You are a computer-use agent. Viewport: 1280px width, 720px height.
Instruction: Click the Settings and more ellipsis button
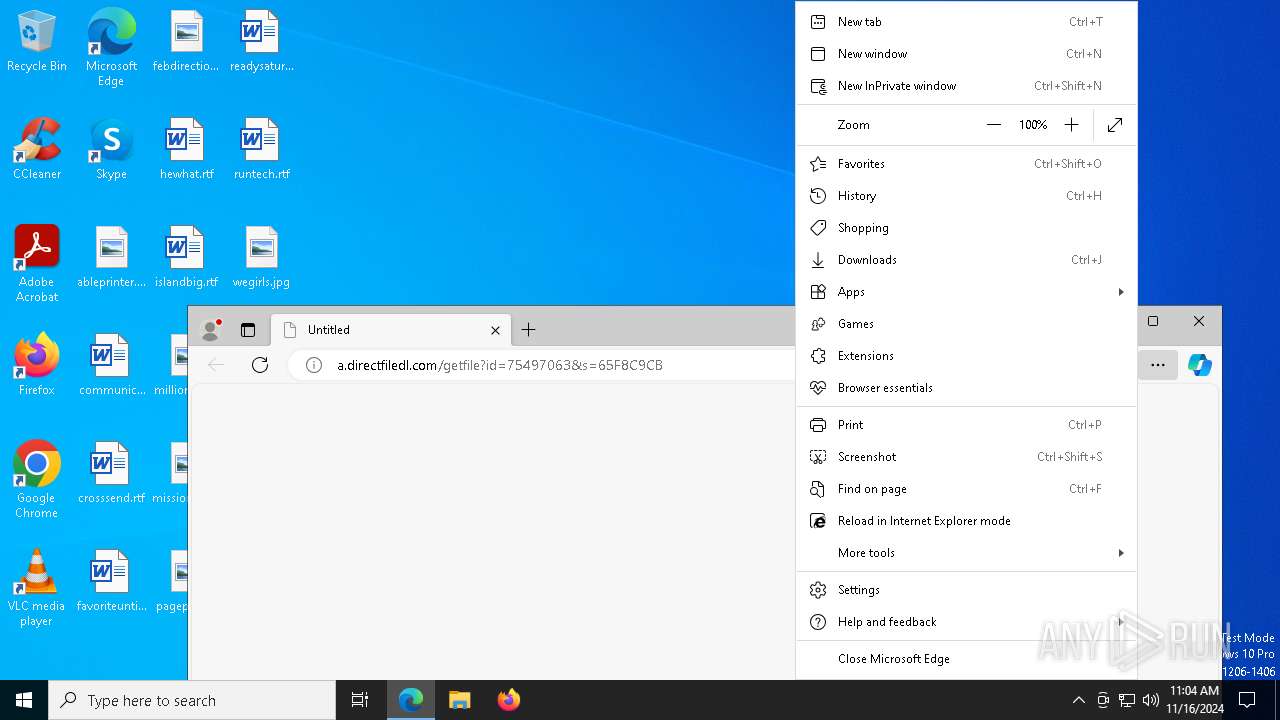coord(1158,365)
